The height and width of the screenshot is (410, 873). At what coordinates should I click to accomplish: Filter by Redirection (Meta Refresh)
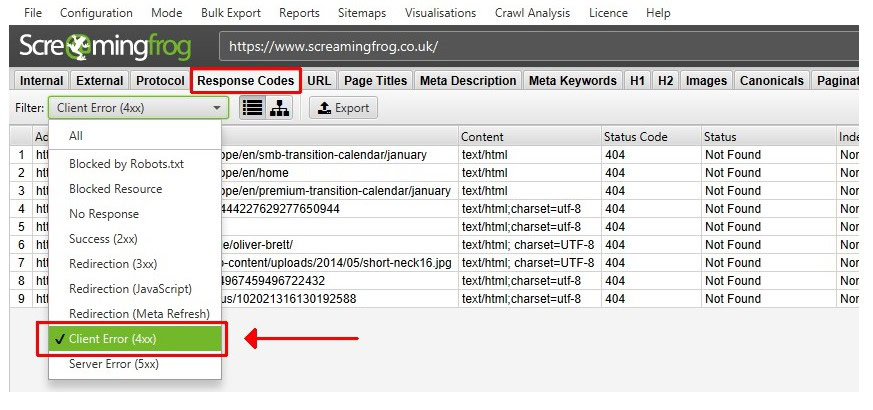coord(135,314)
